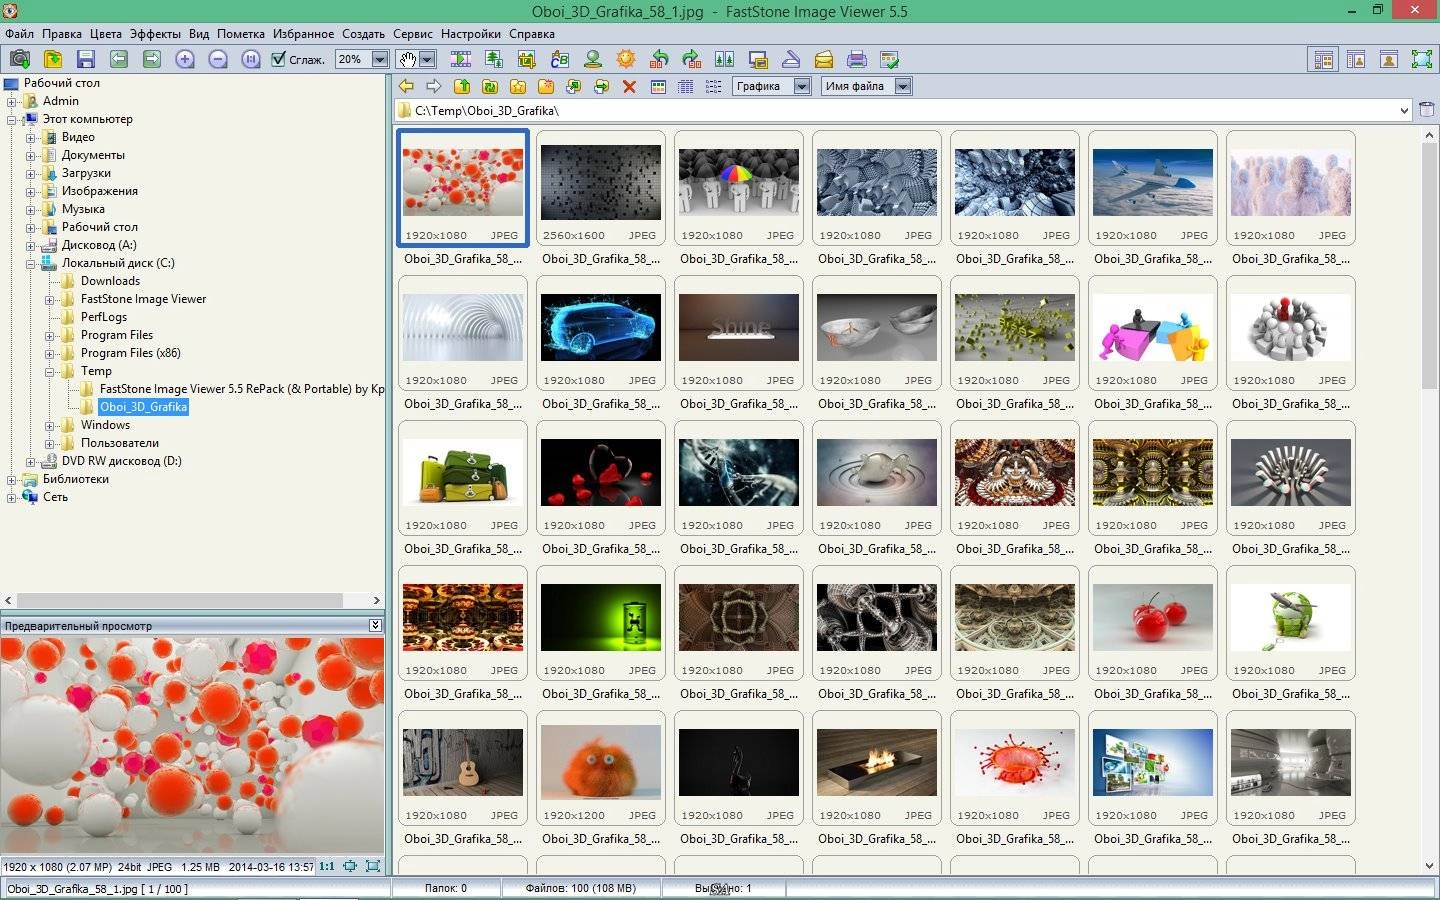This screenshot has height=900, width=1440.
Task: Open settings icon with green checkmark
Action: (890, 59)
